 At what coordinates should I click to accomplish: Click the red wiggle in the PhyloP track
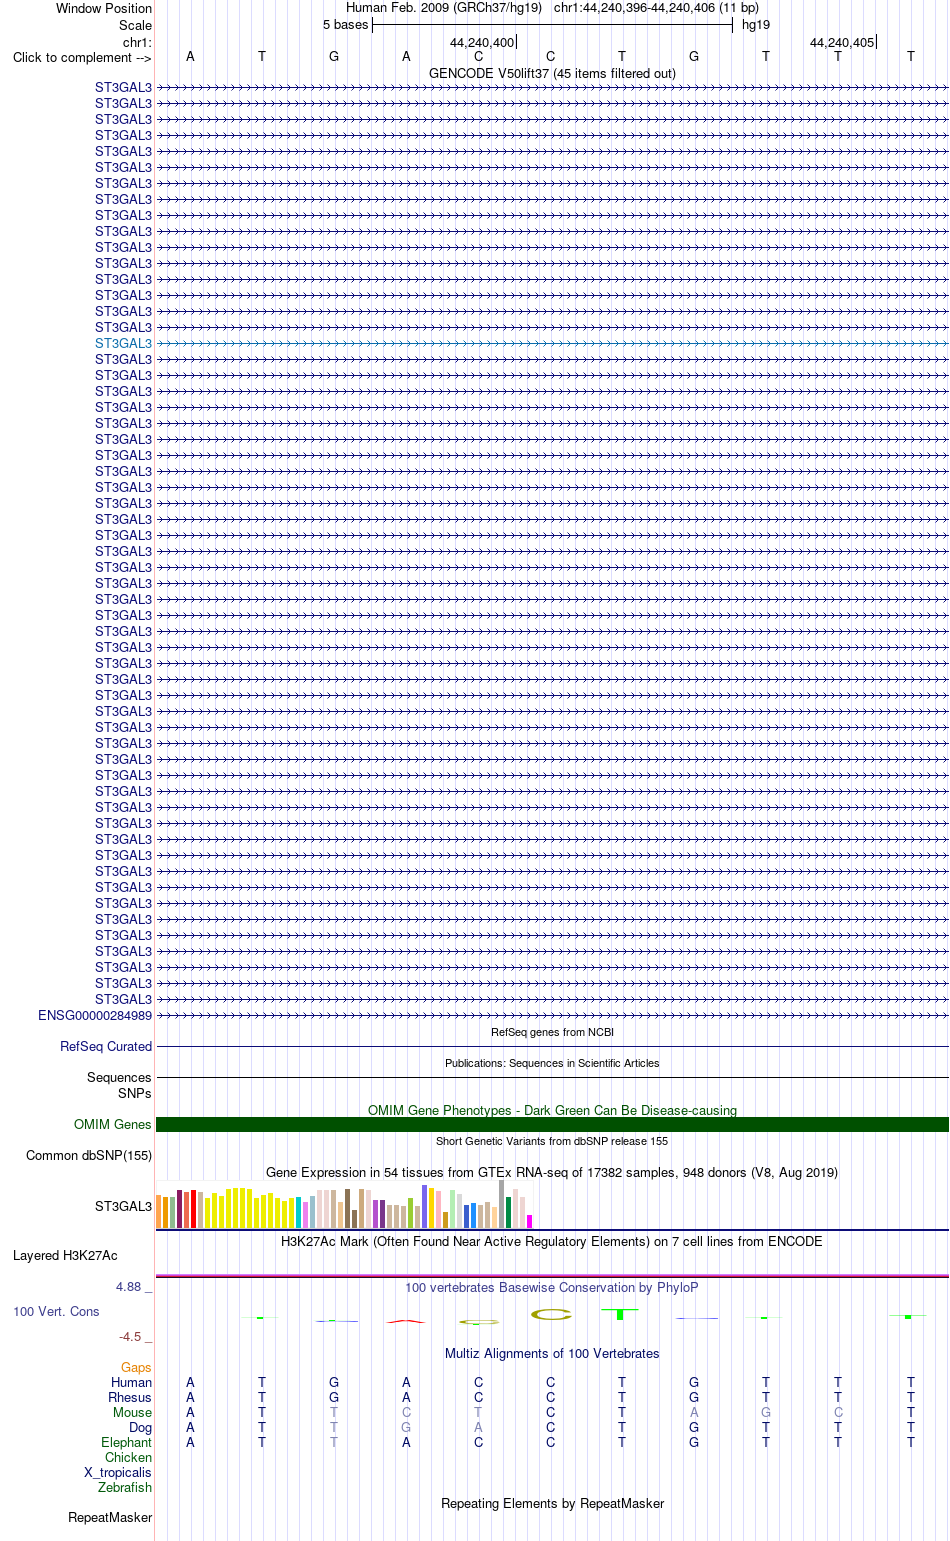click(x=405, y=1321)
